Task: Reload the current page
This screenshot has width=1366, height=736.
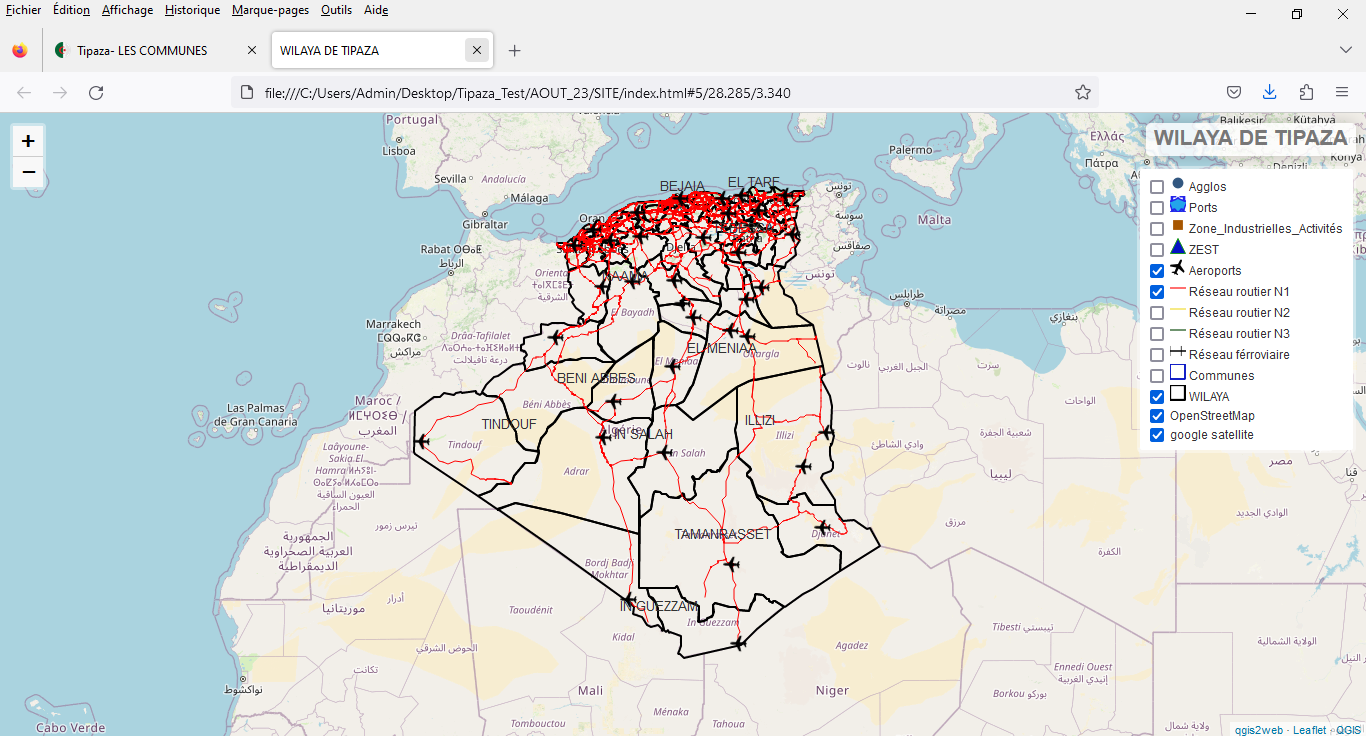Action: pyautogui.click(x=96, y=92)
